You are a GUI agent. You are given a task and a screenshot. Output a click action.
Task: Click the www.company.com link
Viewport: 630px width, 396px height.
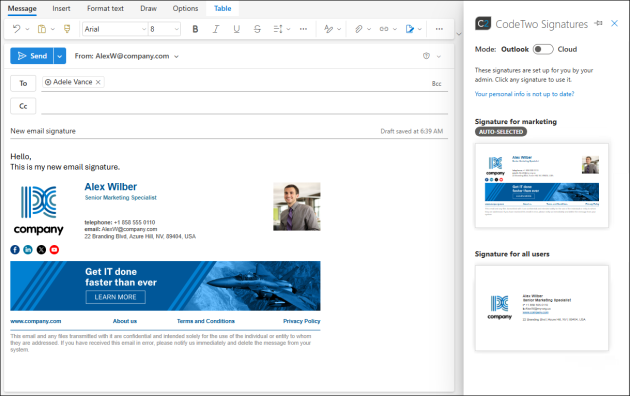[x=36, y=321]
